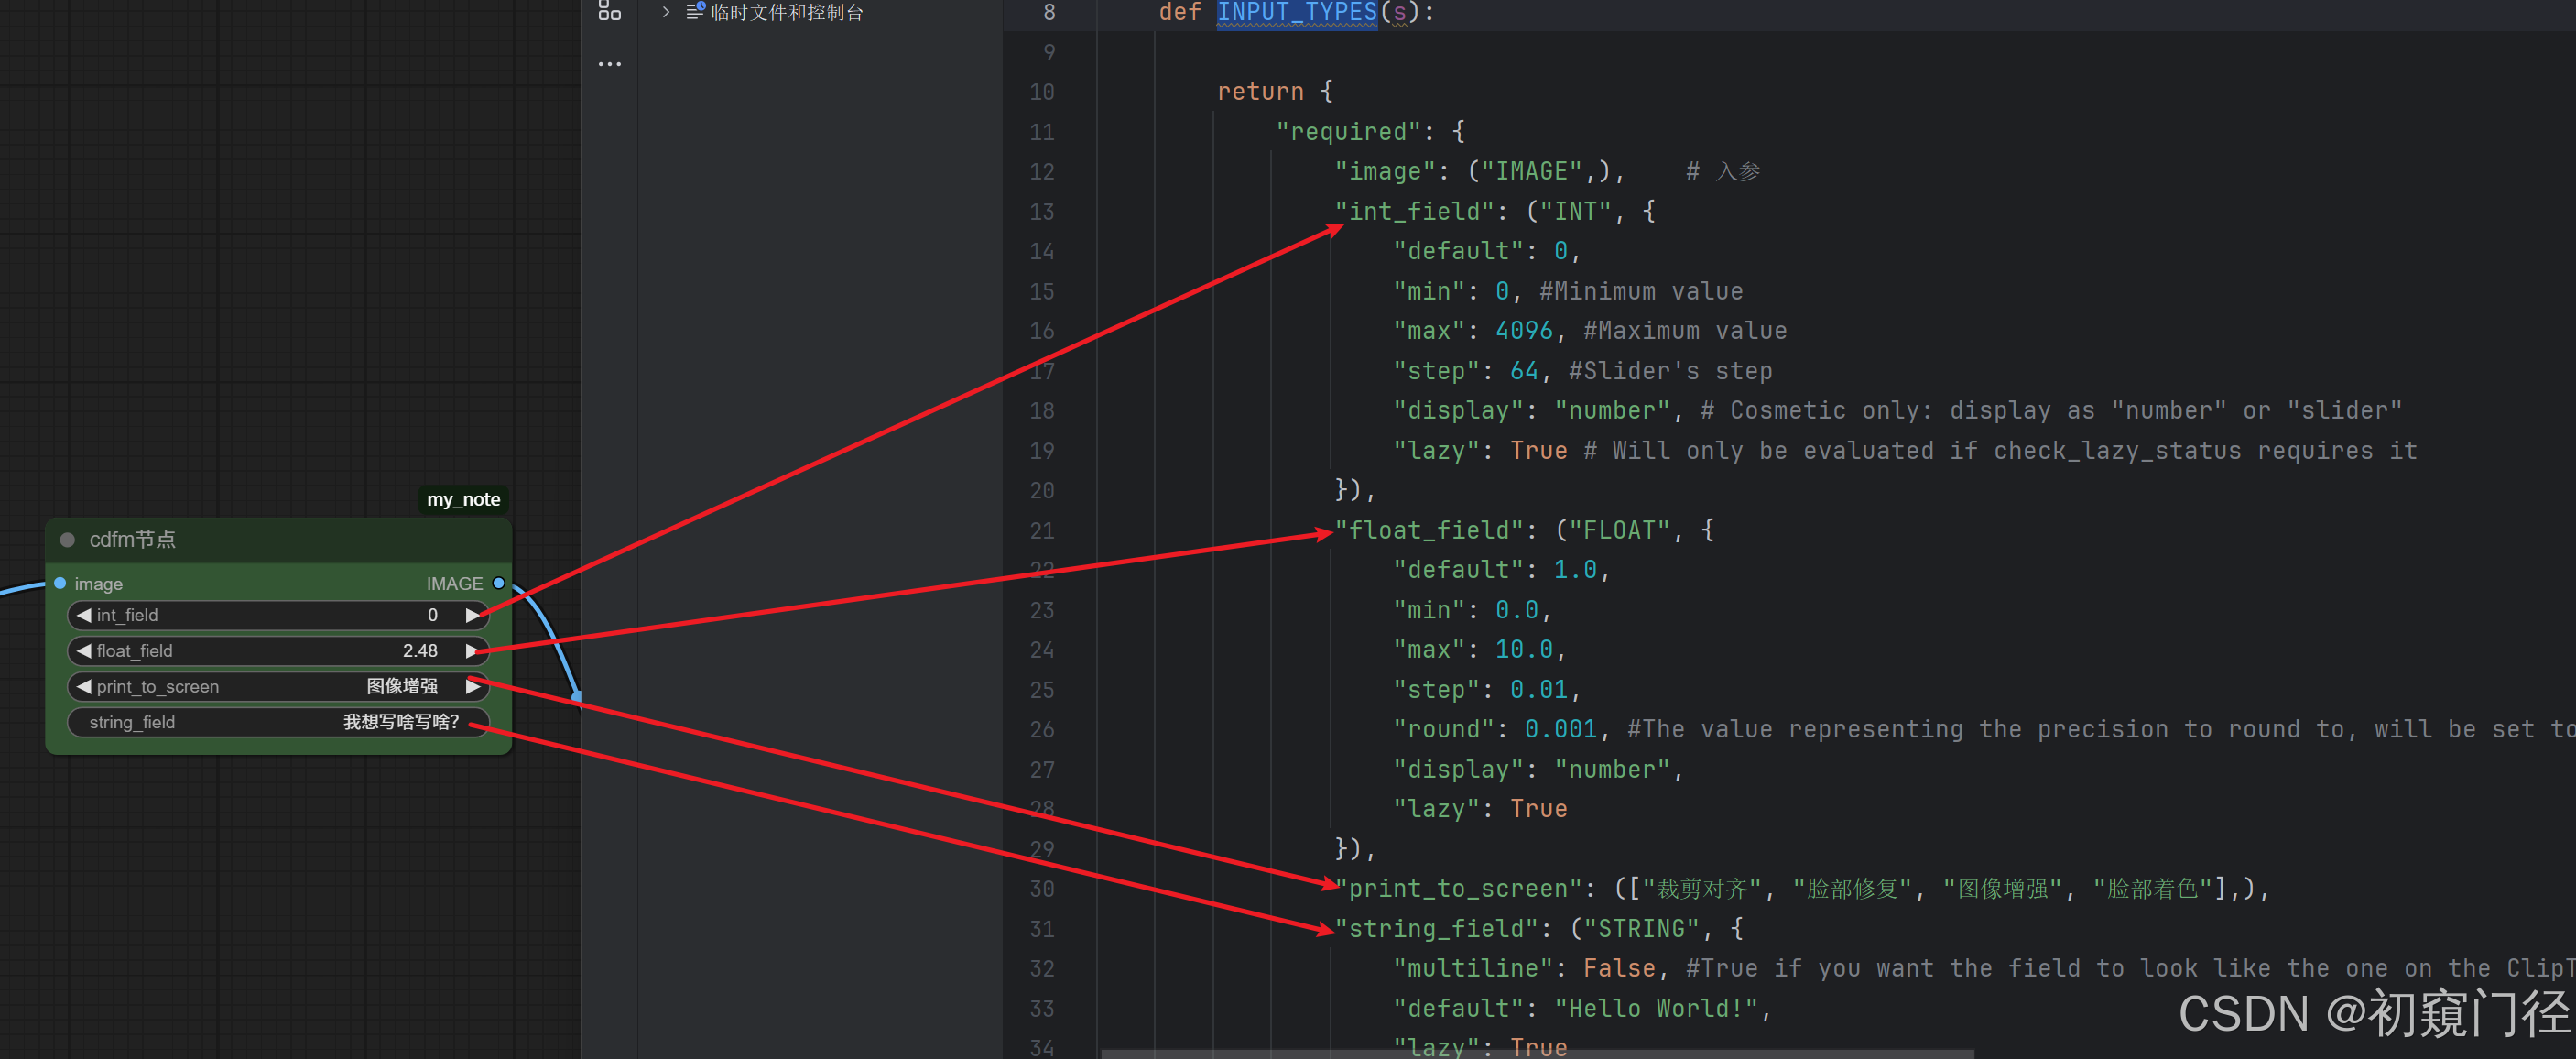Expand the 临时文件和控制台 tree node

(666, 12)
